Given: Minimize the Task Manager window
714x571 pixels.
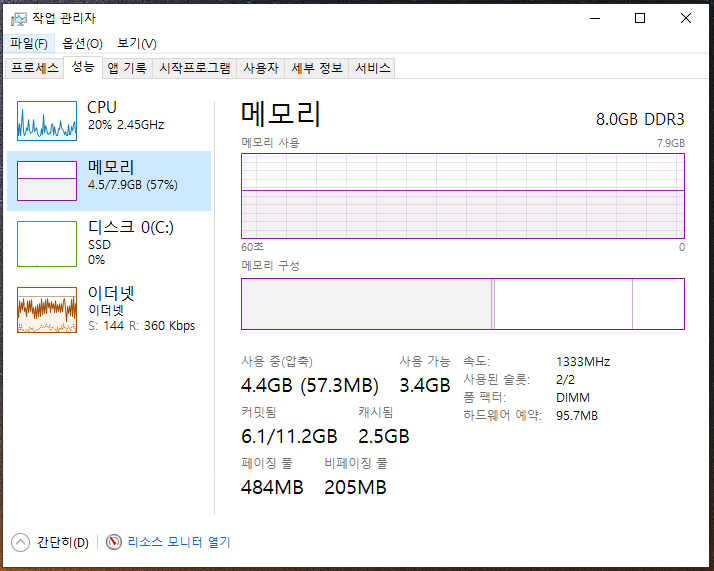Looking at the screenshot, I should (x=595, y=18).
